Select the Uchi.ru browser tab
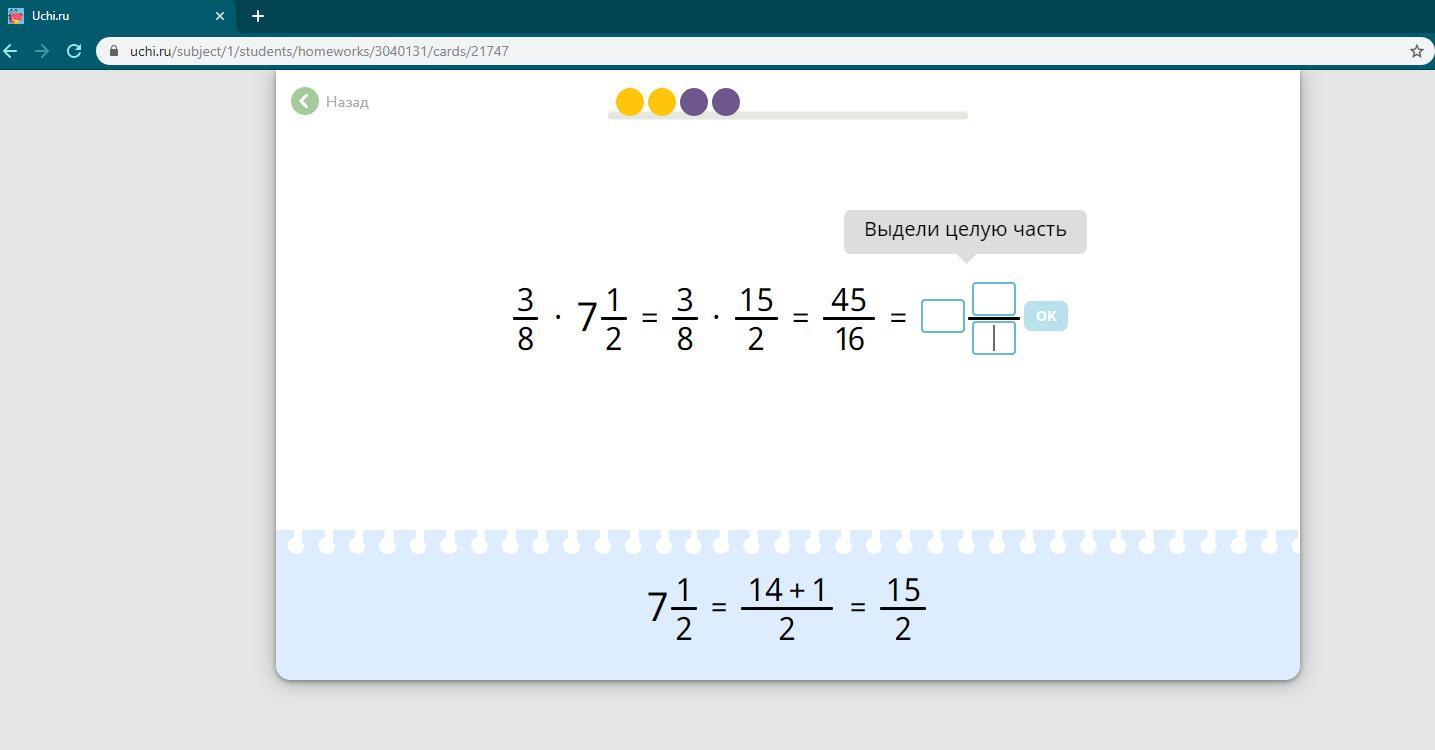Screen dimensions: 1435x750 coord(110,16)
